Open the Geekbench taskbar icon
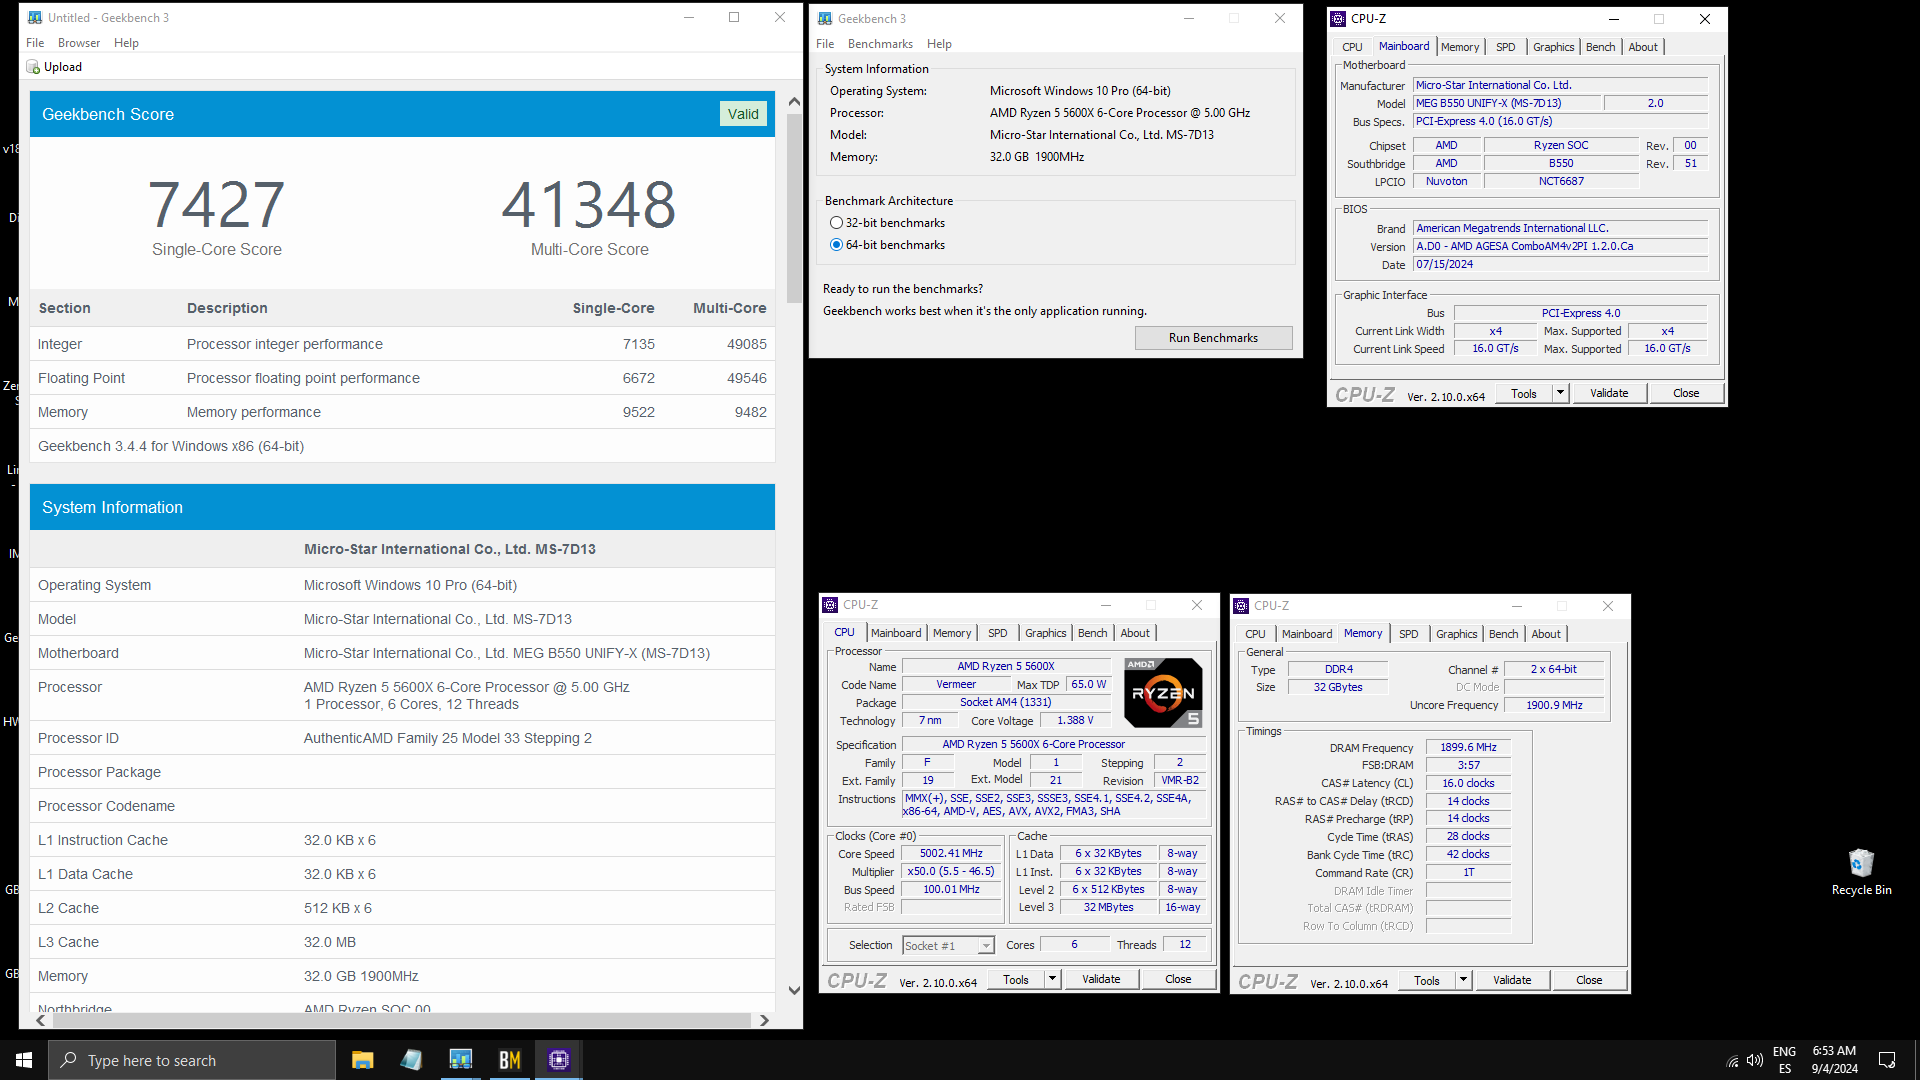 pyautogui.click(x=460, y=1060)
